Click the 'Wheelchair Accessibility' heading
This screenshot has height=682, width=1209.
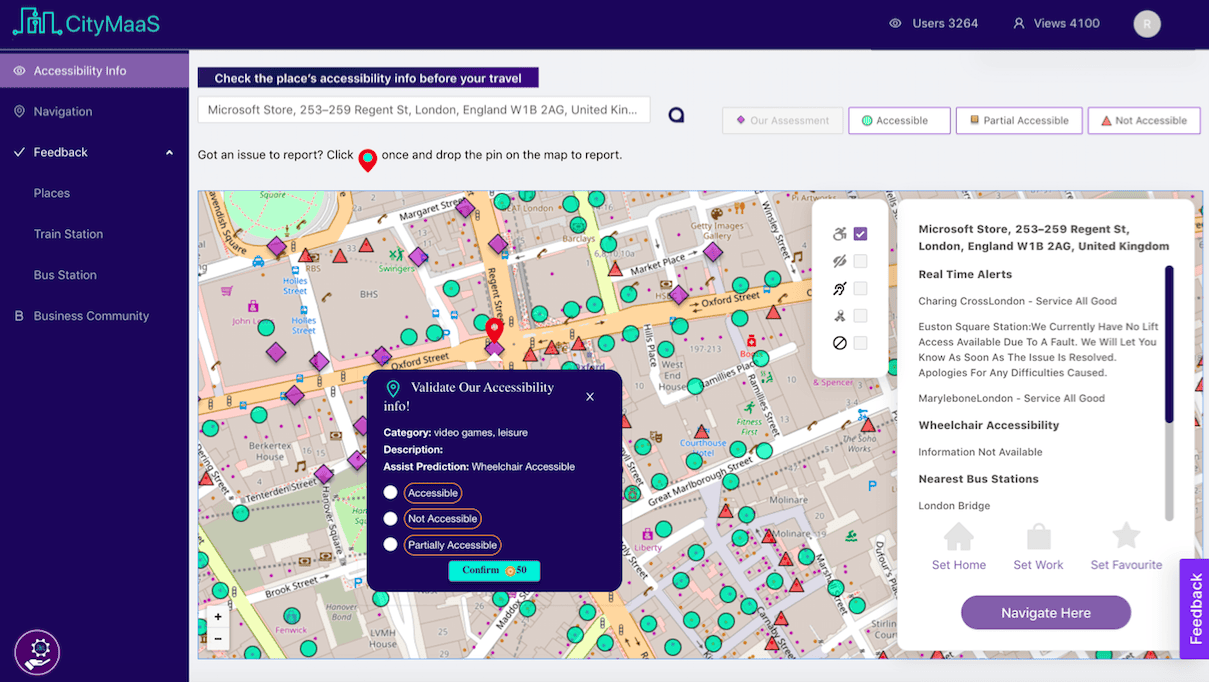click(988, 425)
